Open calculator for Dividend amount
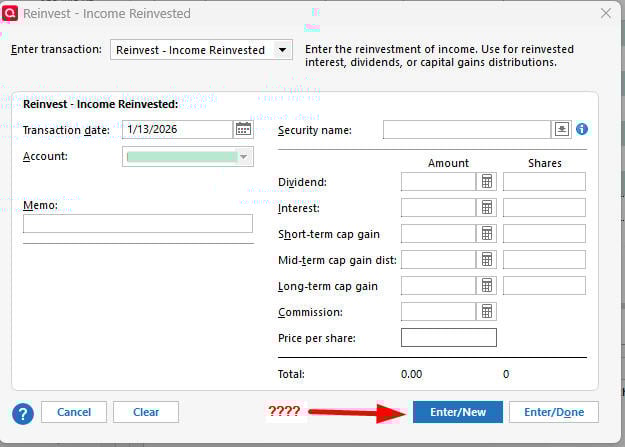 486,181
